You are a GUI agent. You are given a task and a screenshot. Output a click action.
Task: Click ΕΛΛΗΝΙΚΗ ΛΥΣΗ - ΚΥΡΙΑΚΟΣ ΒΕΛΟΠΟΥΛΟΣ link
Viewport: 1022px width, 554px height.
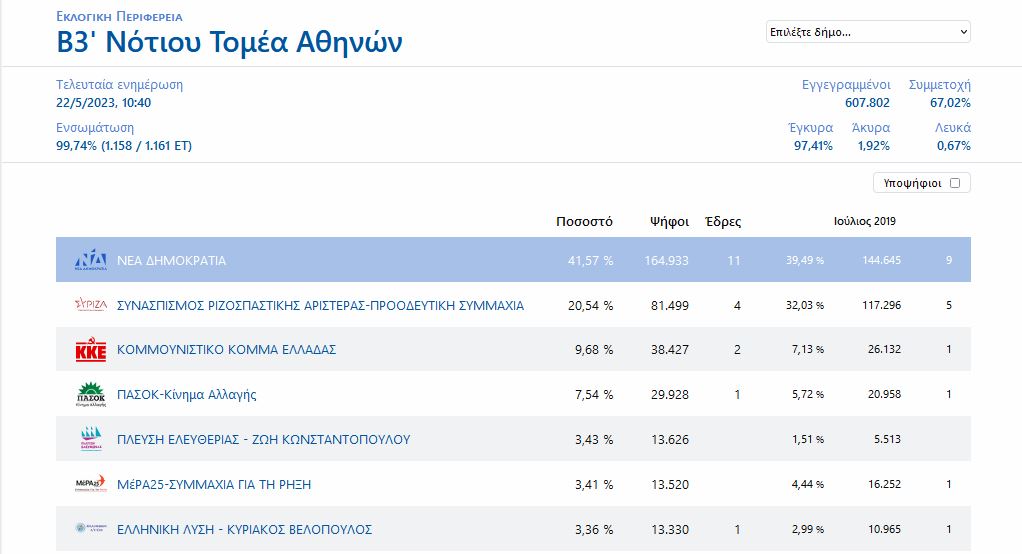click(x=244, y=529)
